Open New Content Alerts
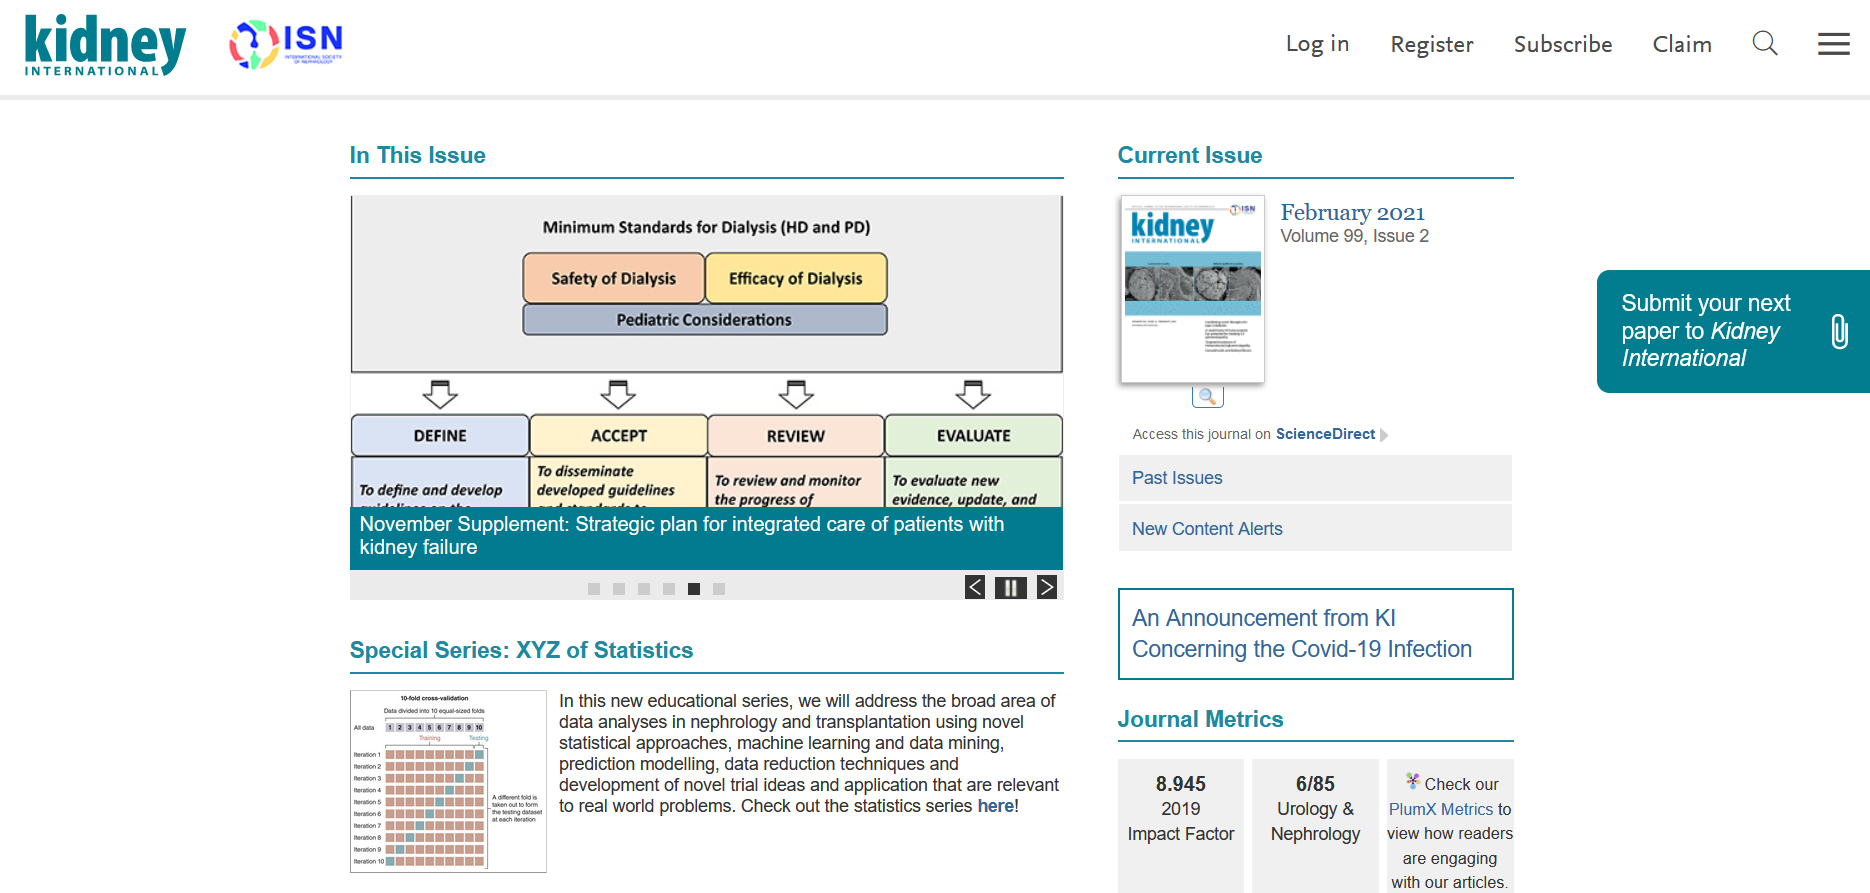The height and width of the screenshot is (893, 1870). (1315, 529)
